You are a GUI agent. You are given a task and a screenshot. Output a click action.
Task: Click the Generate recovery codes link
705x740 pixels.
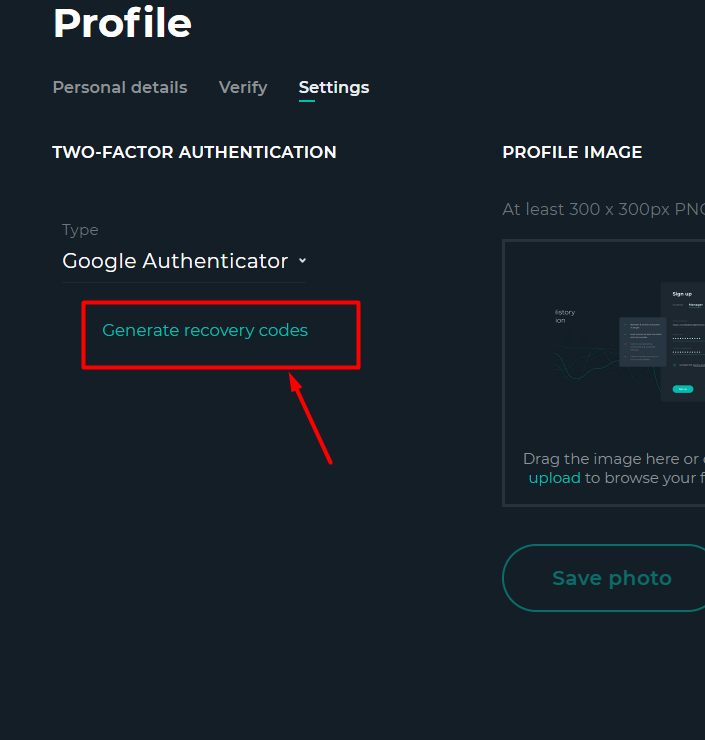click(205, 330)
